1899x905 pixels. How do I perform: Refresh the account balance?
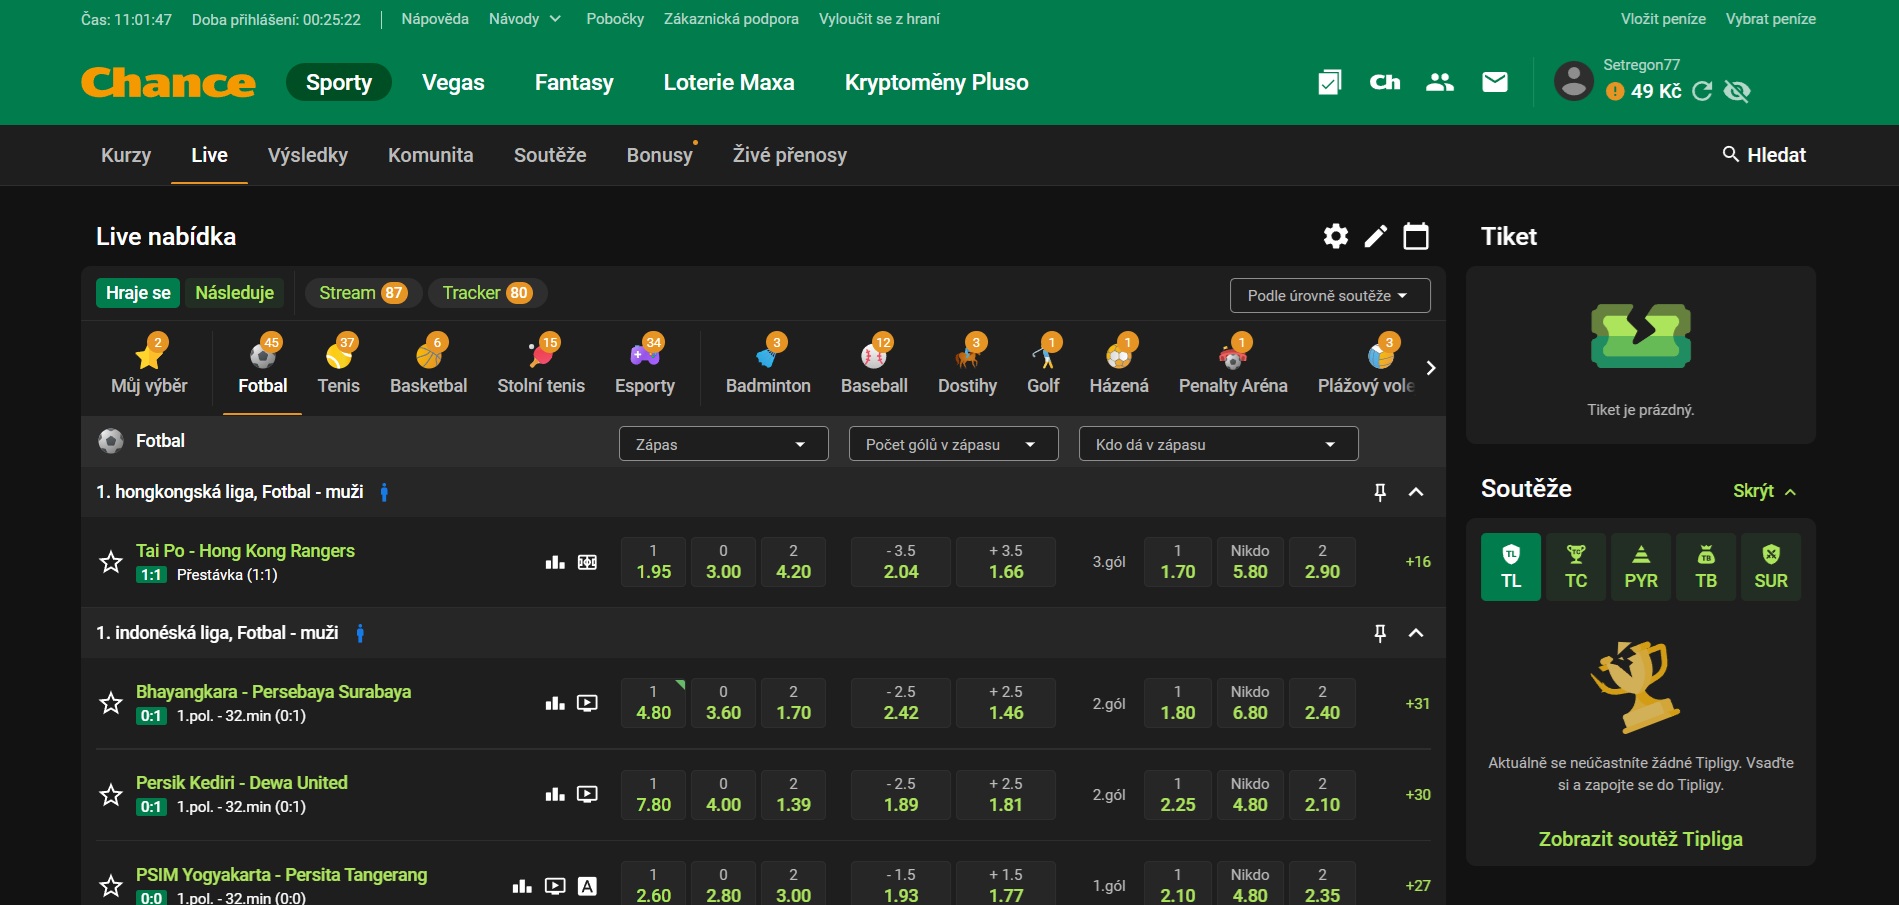coord(1702,92)
